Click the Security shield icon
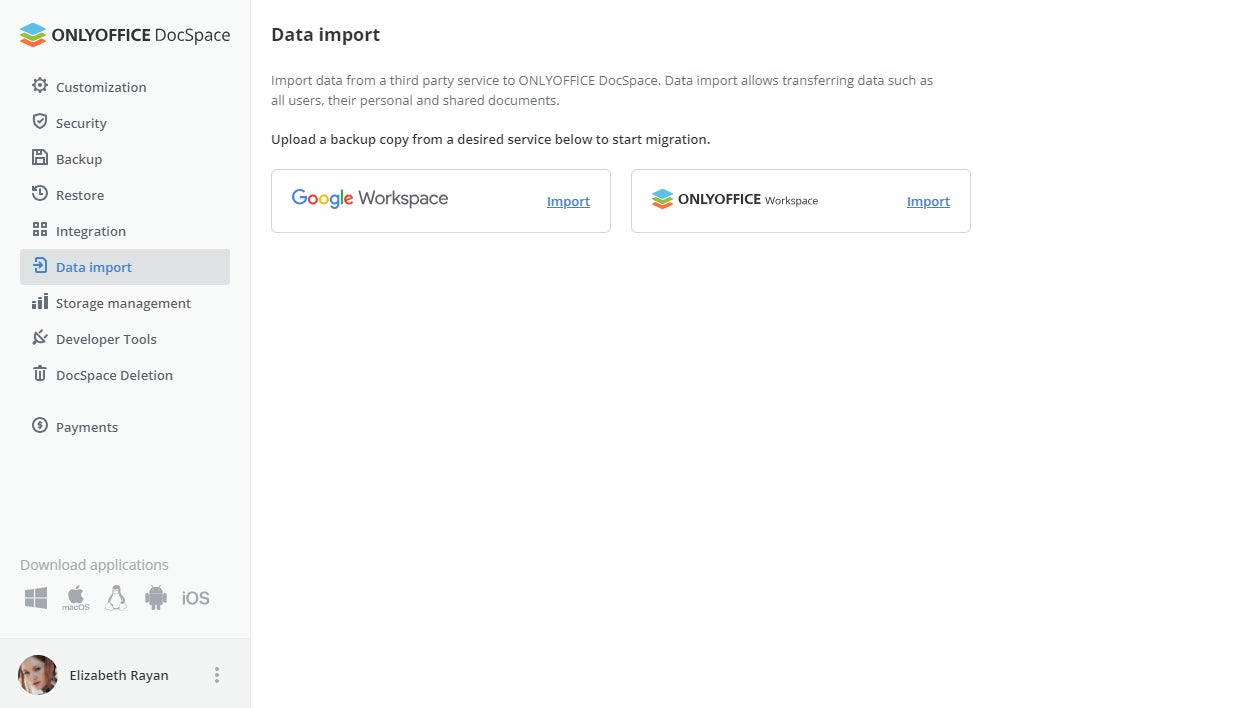The height and width of the screenshot is (708, 1240). click(x=40, y=122)
